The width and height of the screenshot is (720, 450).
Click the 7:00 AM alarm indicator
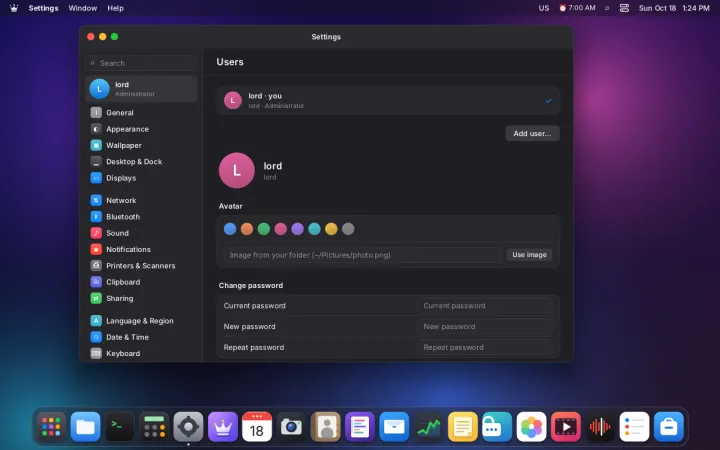coord(577,8)
